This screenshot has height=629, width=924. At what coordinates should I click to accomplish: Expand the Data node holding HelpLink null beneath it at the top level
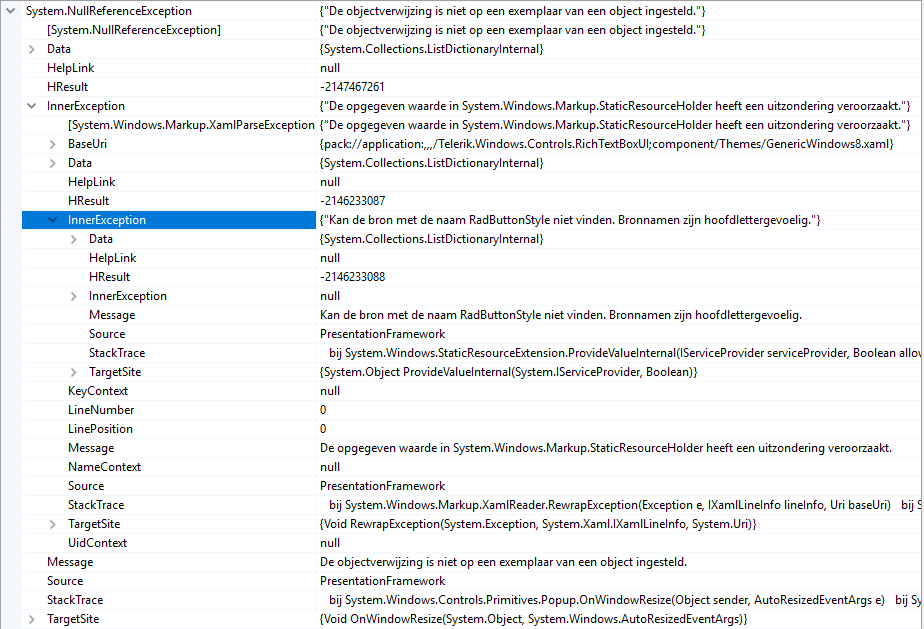pos(32,49)
